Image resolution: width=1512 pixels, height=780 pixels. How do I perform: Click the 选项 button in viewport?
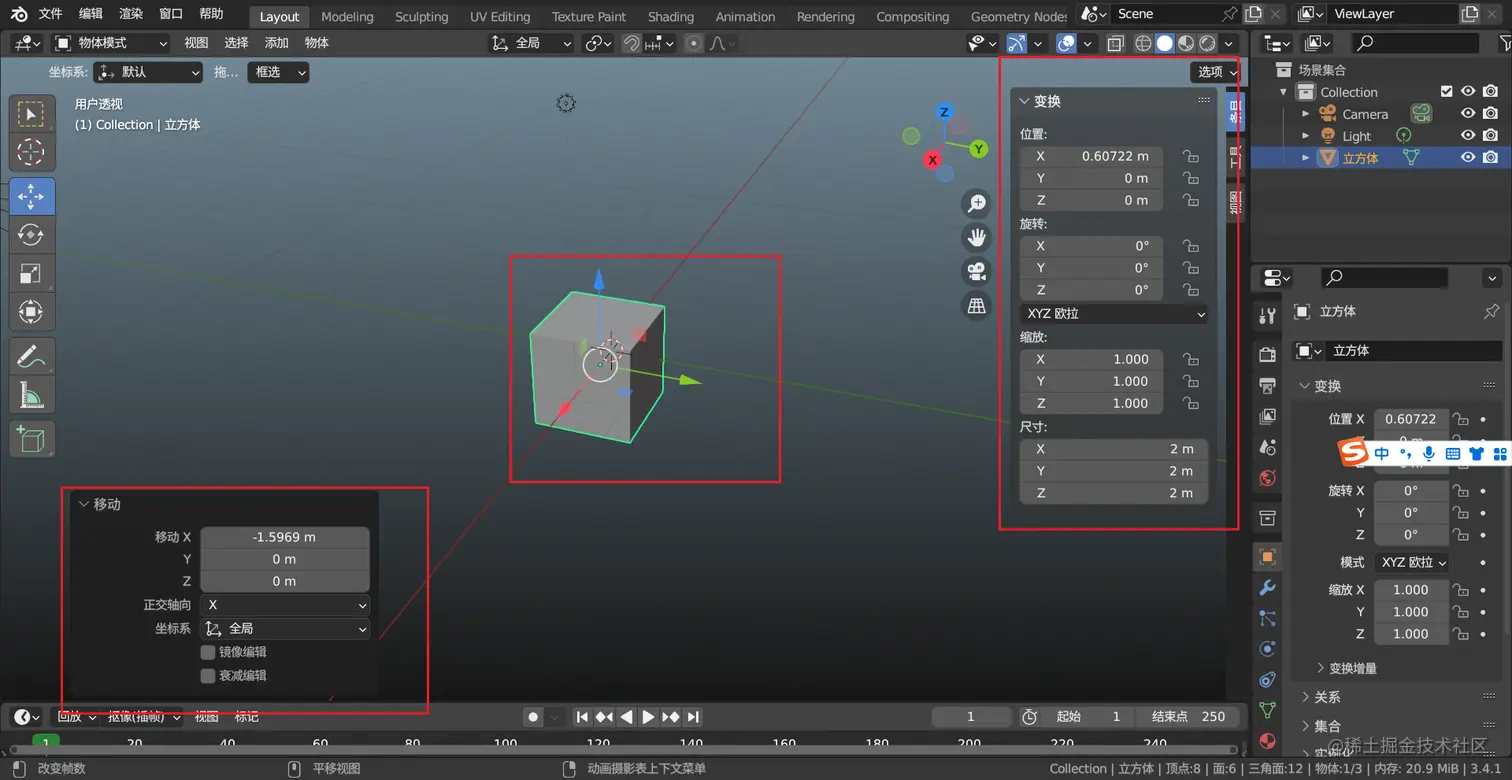click(1216, 72)
